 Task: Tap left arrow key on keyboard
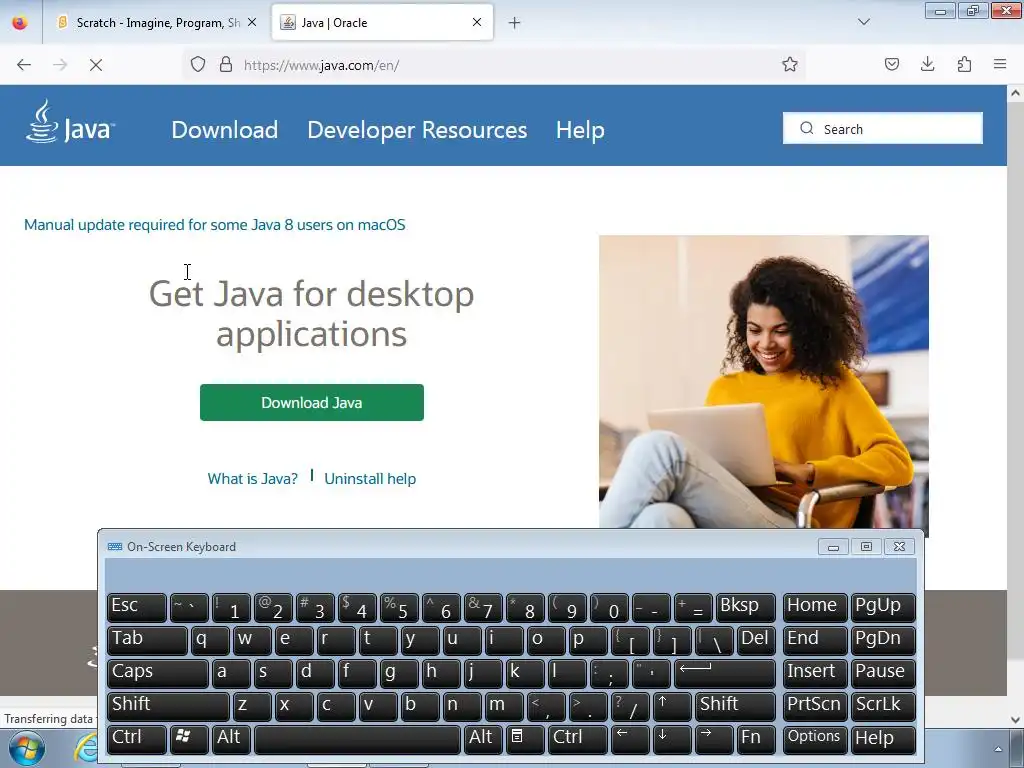630,739
